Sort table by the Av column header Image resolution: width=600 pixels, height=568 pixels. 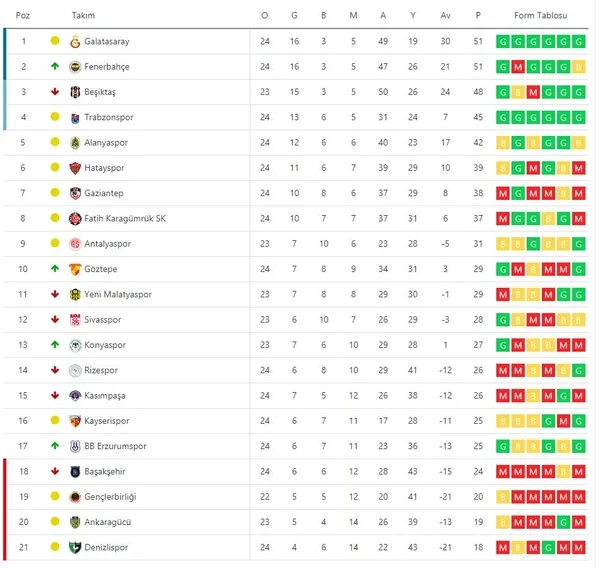point(445,16)
